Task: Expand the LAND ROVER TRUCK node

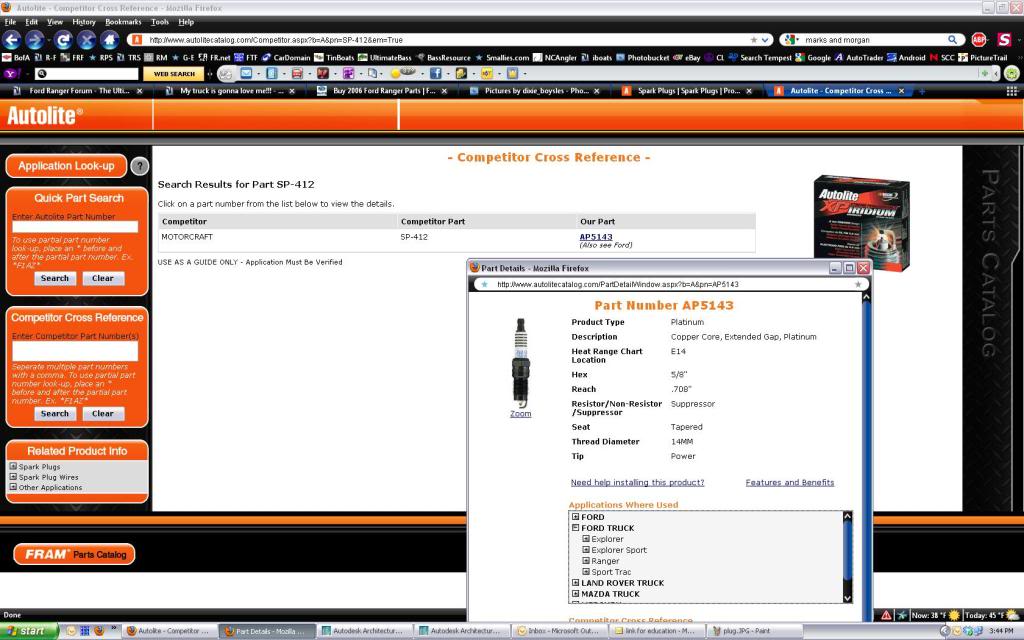Action: pyautogui.click(x=575, y=583)
